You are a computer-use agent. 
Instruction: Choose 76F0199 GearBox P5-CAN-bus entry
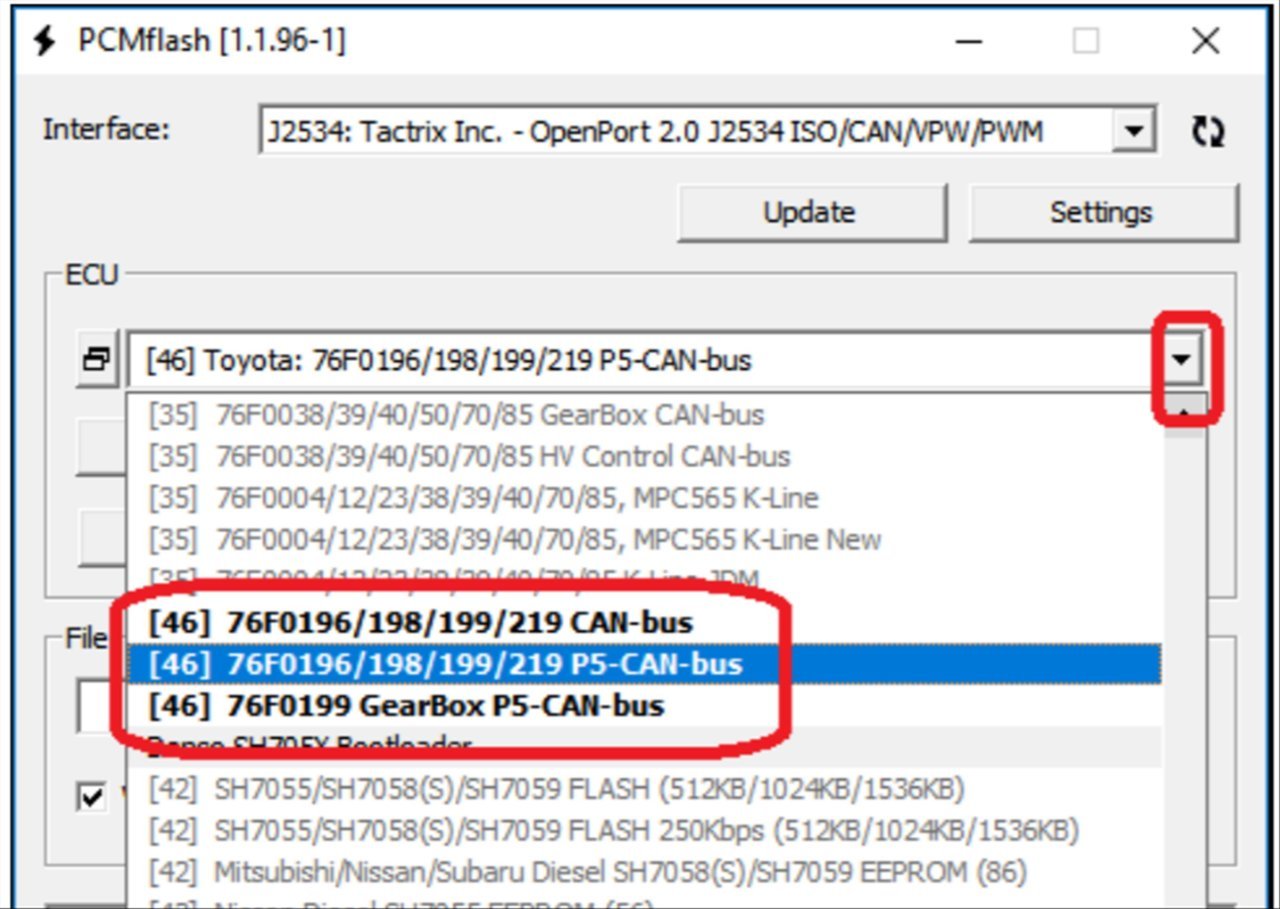(644, 706)
